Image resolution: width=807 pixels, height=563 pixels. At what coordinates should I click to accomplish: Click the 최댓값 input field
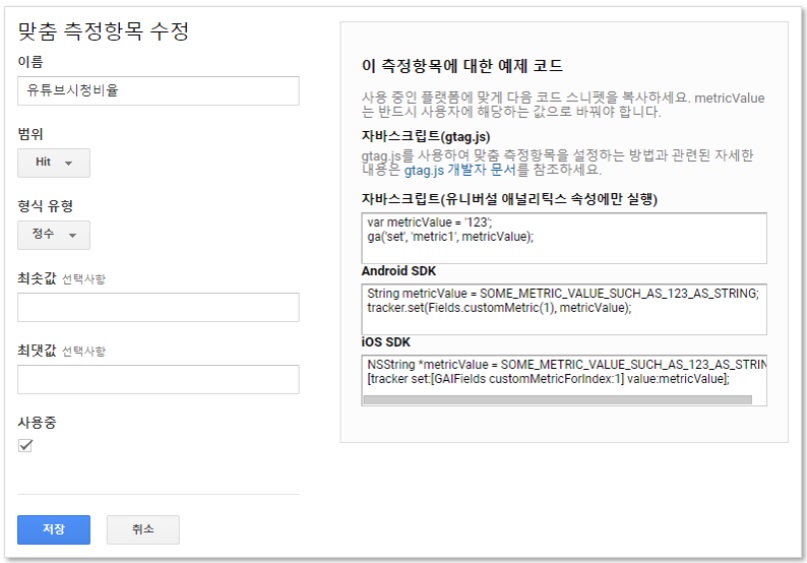point(158,379)
